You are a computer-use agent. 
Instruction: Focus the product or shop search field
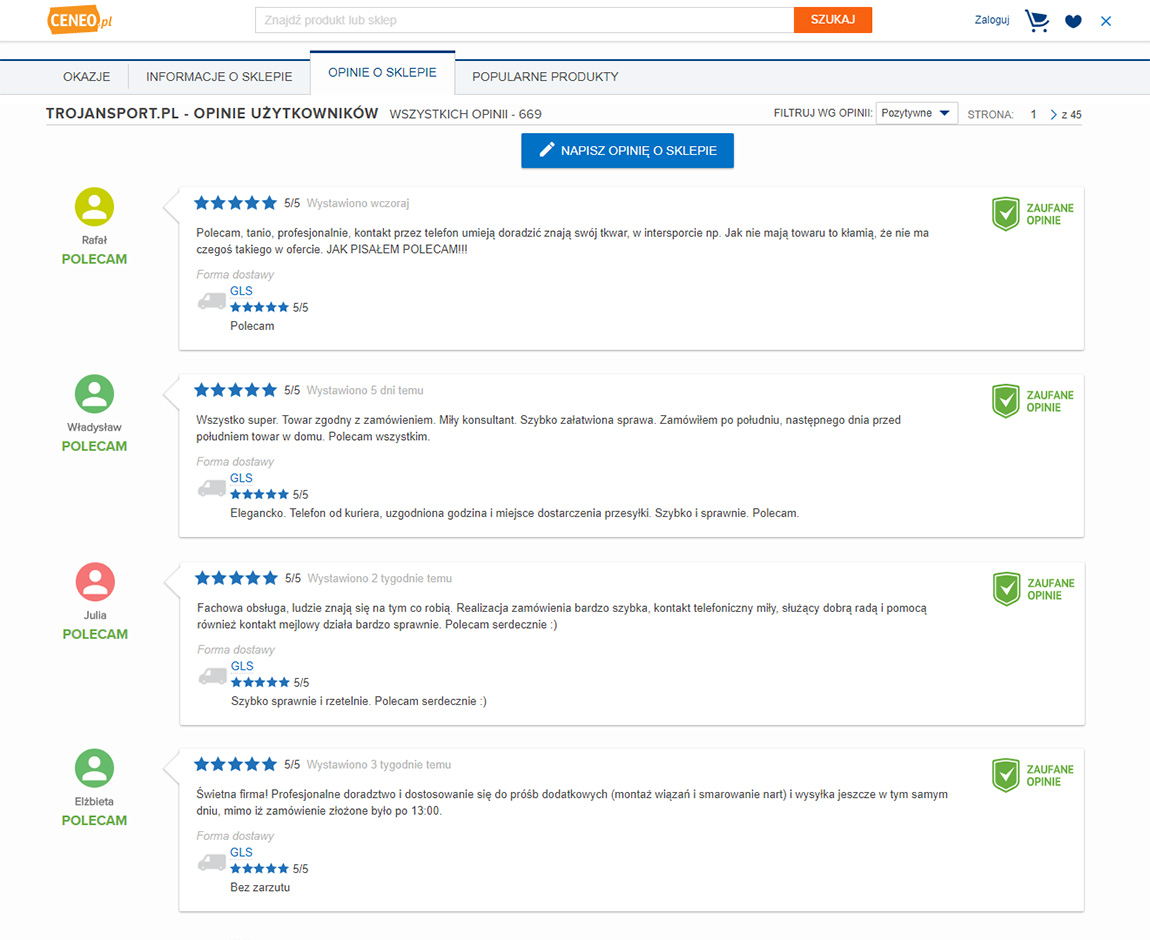coord(524,20)
